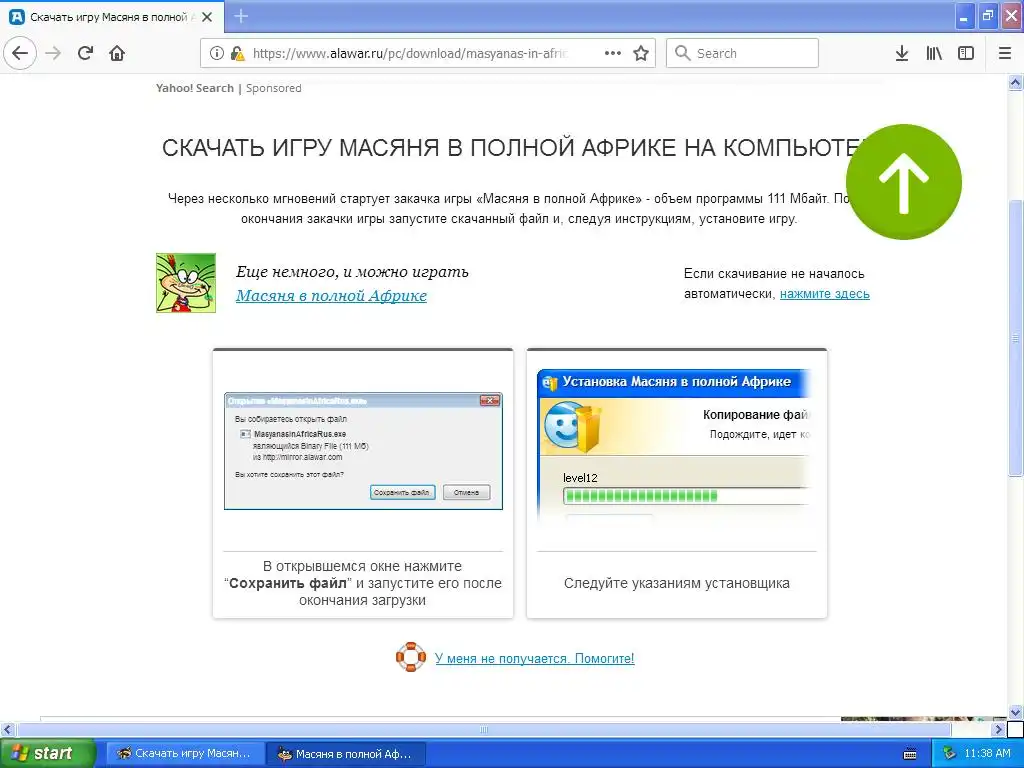Click the vertical scrollbar up arrow
This screenshot has width=1024, height=768.
point(1015,82)
